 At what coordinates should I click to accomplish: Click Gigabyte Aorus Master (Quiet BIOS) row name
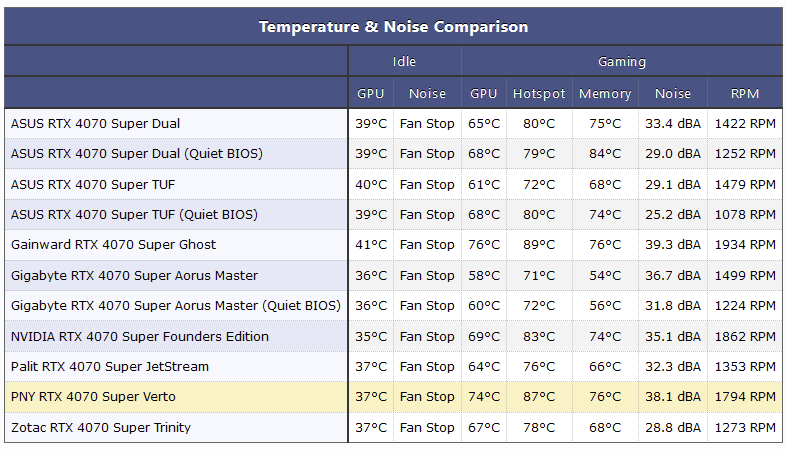click(175, 306)
